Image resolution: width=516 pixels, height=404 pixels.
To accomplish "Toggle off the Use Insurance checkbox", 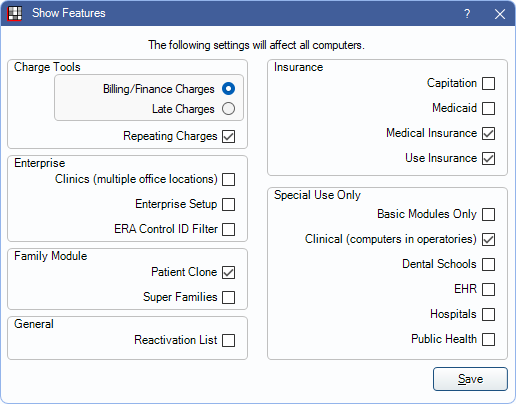I will [x=488, y=158].
